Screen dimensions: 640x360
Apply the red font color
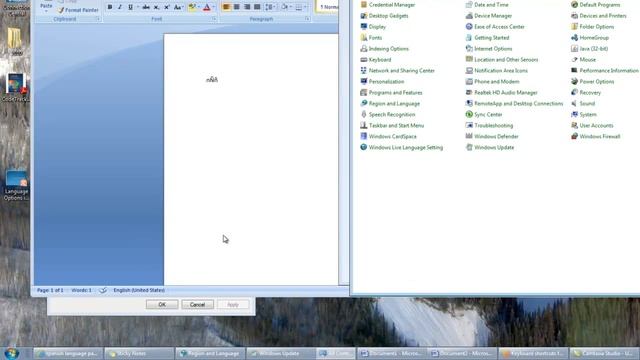tap(207, 7)
